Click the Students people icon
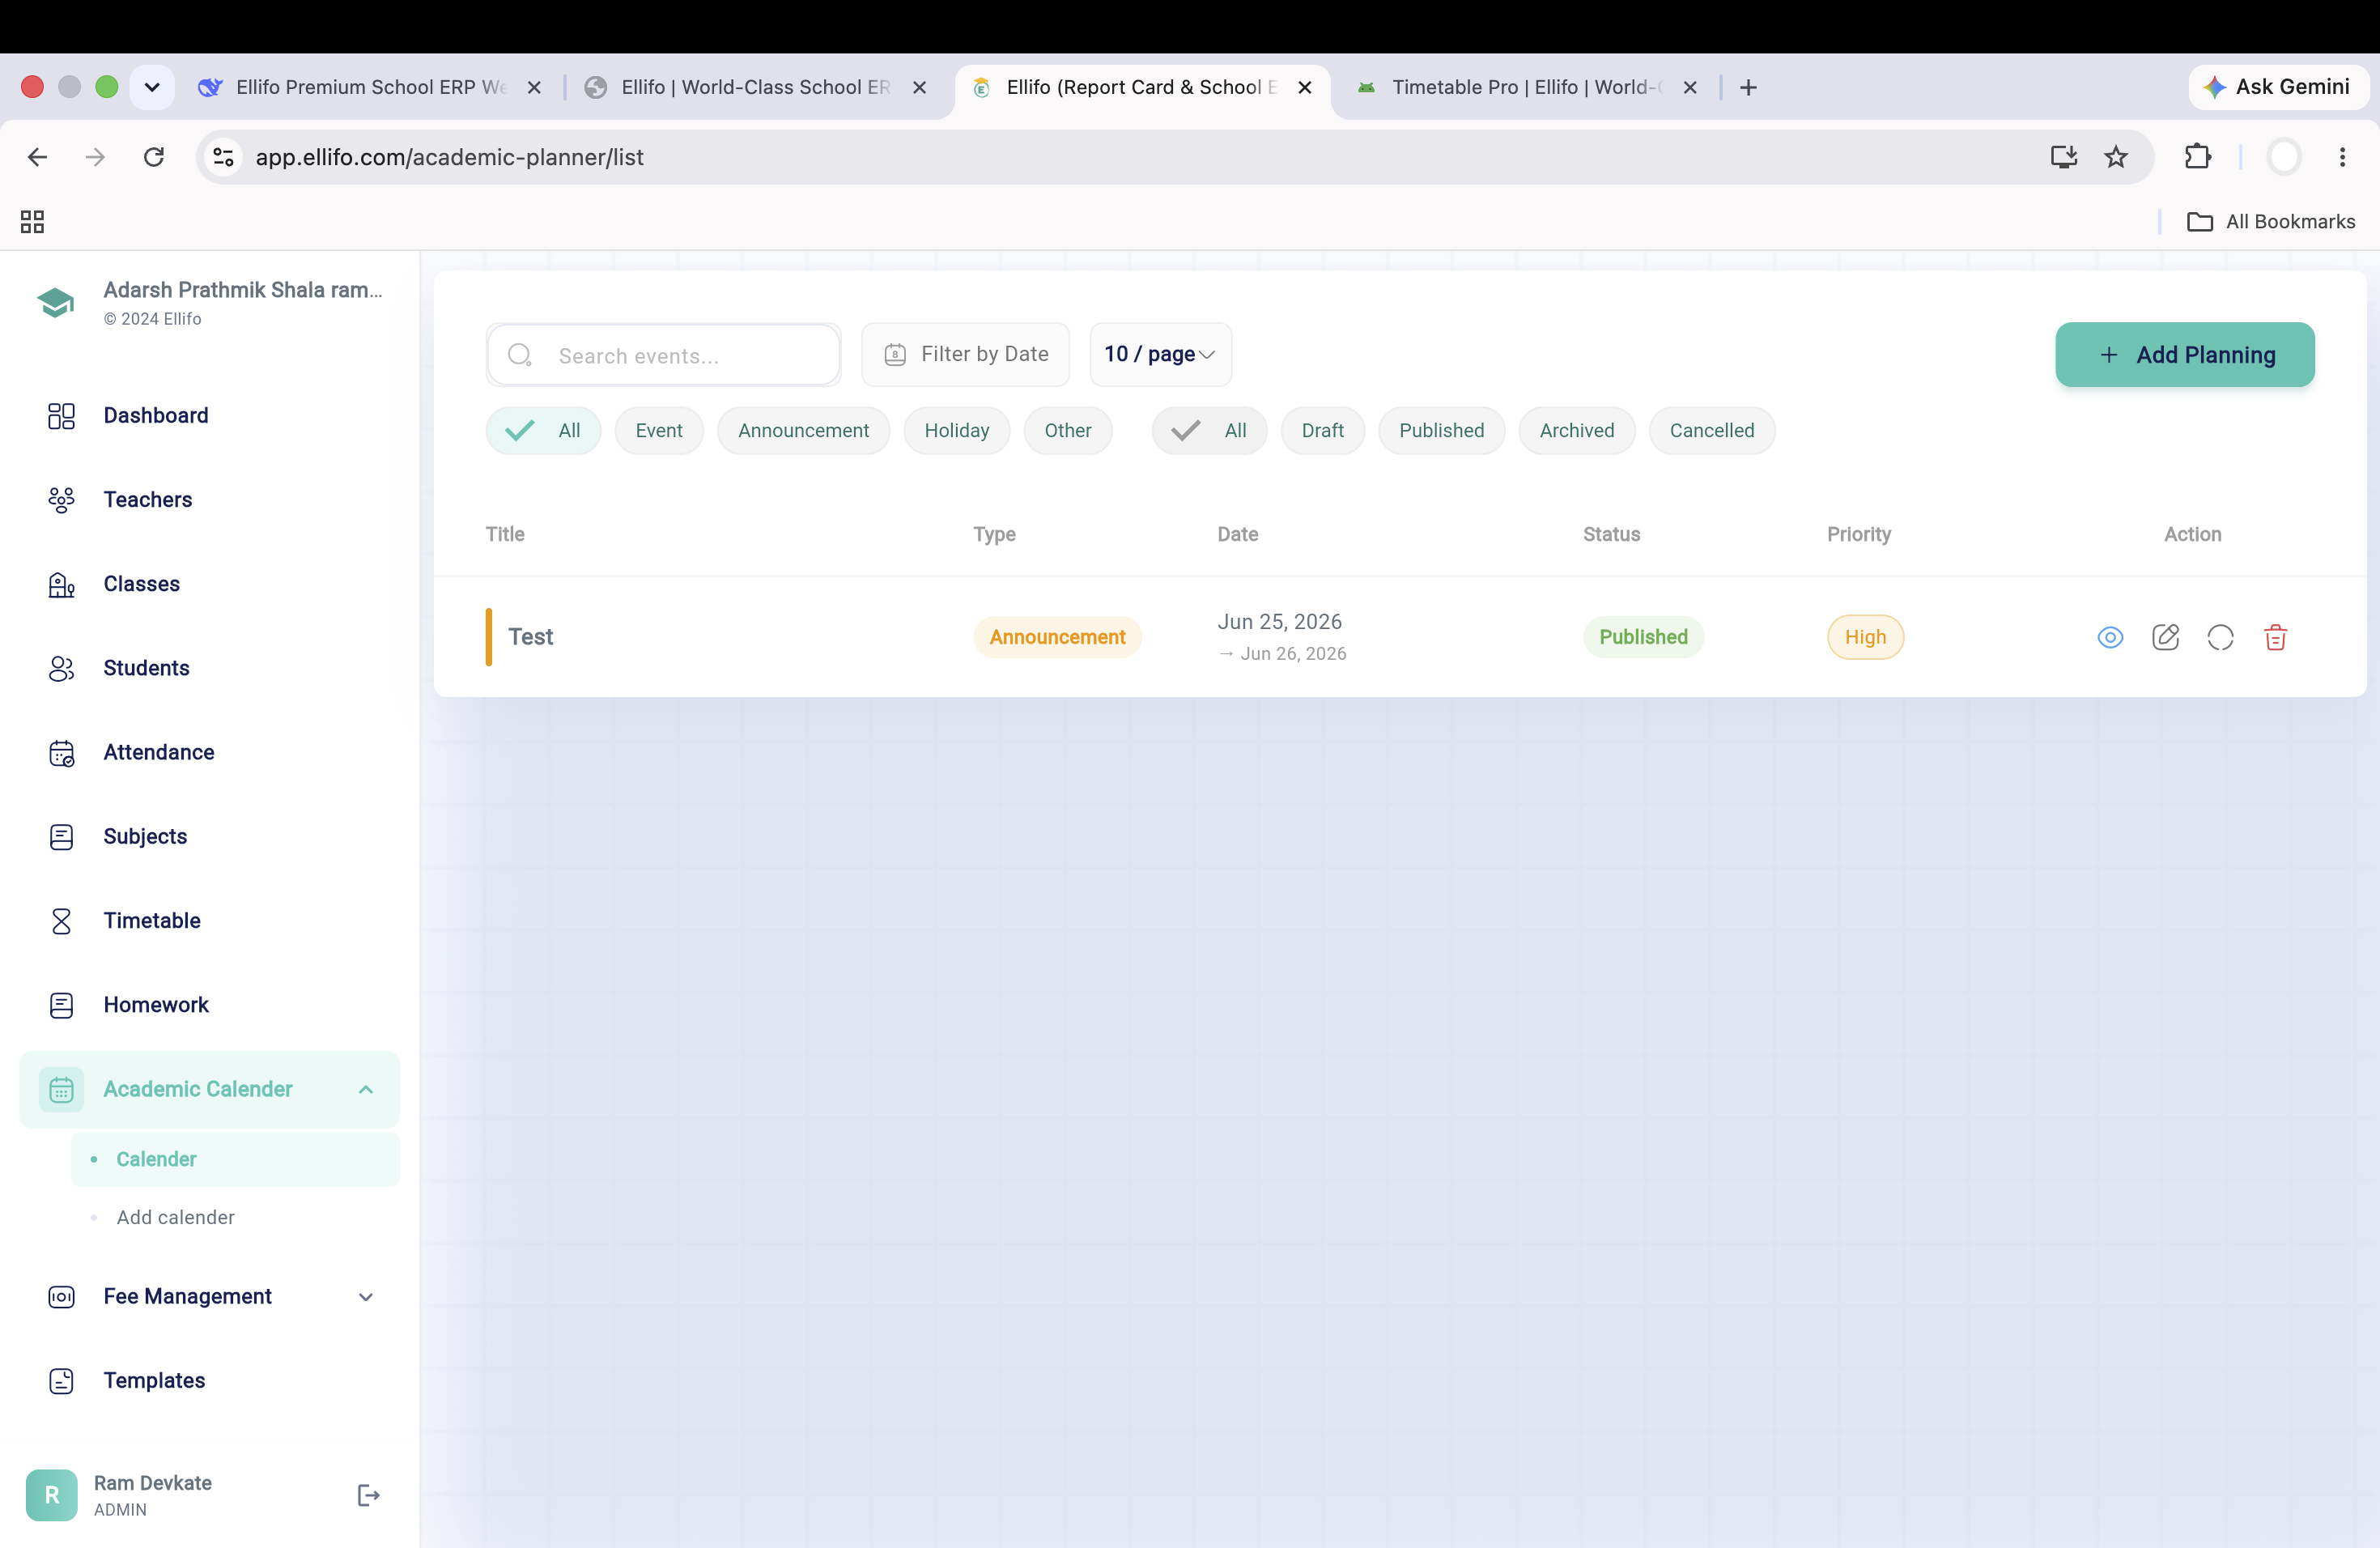The image size is (2380, 1548). click(61, 668)
